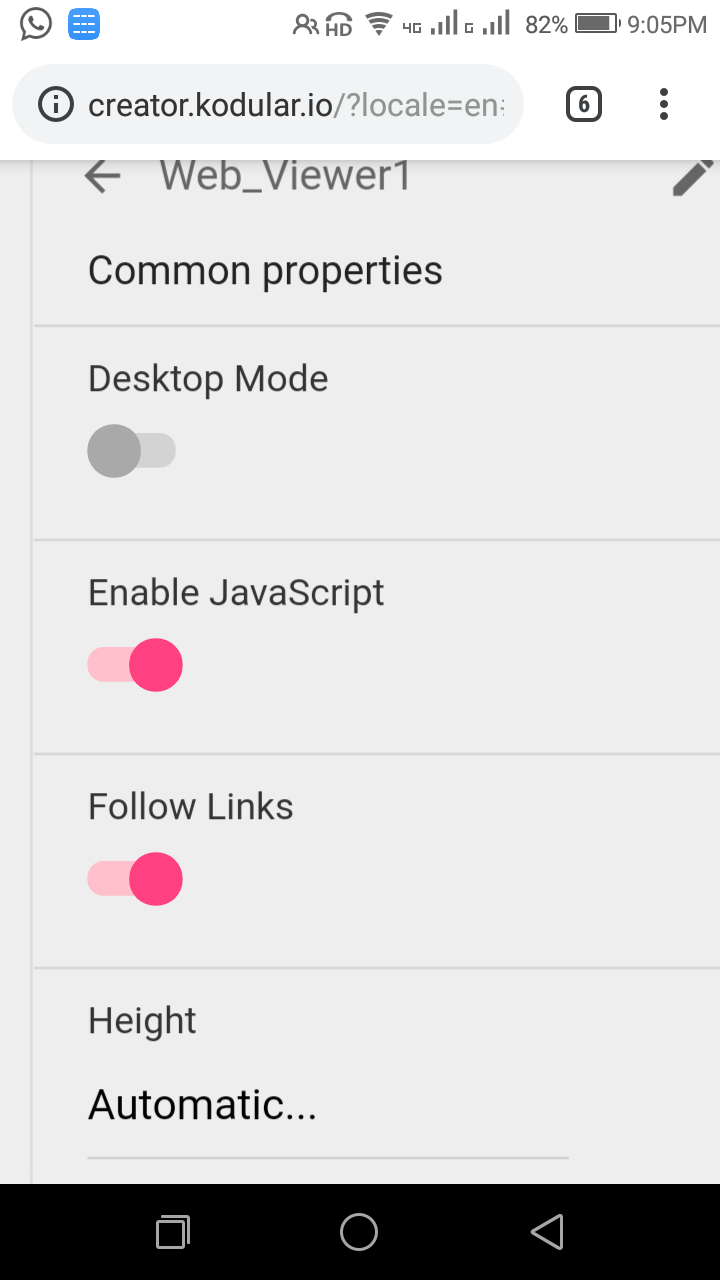Select the Web_Viewer1 component title
Screen dimensions: 720x1280
click(x=285, y=176)
